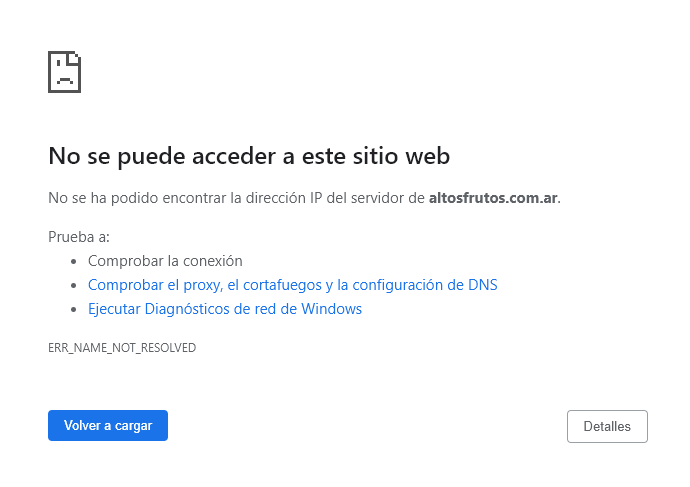Image resolution: width=690 pixels, height=487 pixels.
Task: Open the Detalles button
Action: tap(607, 426)
